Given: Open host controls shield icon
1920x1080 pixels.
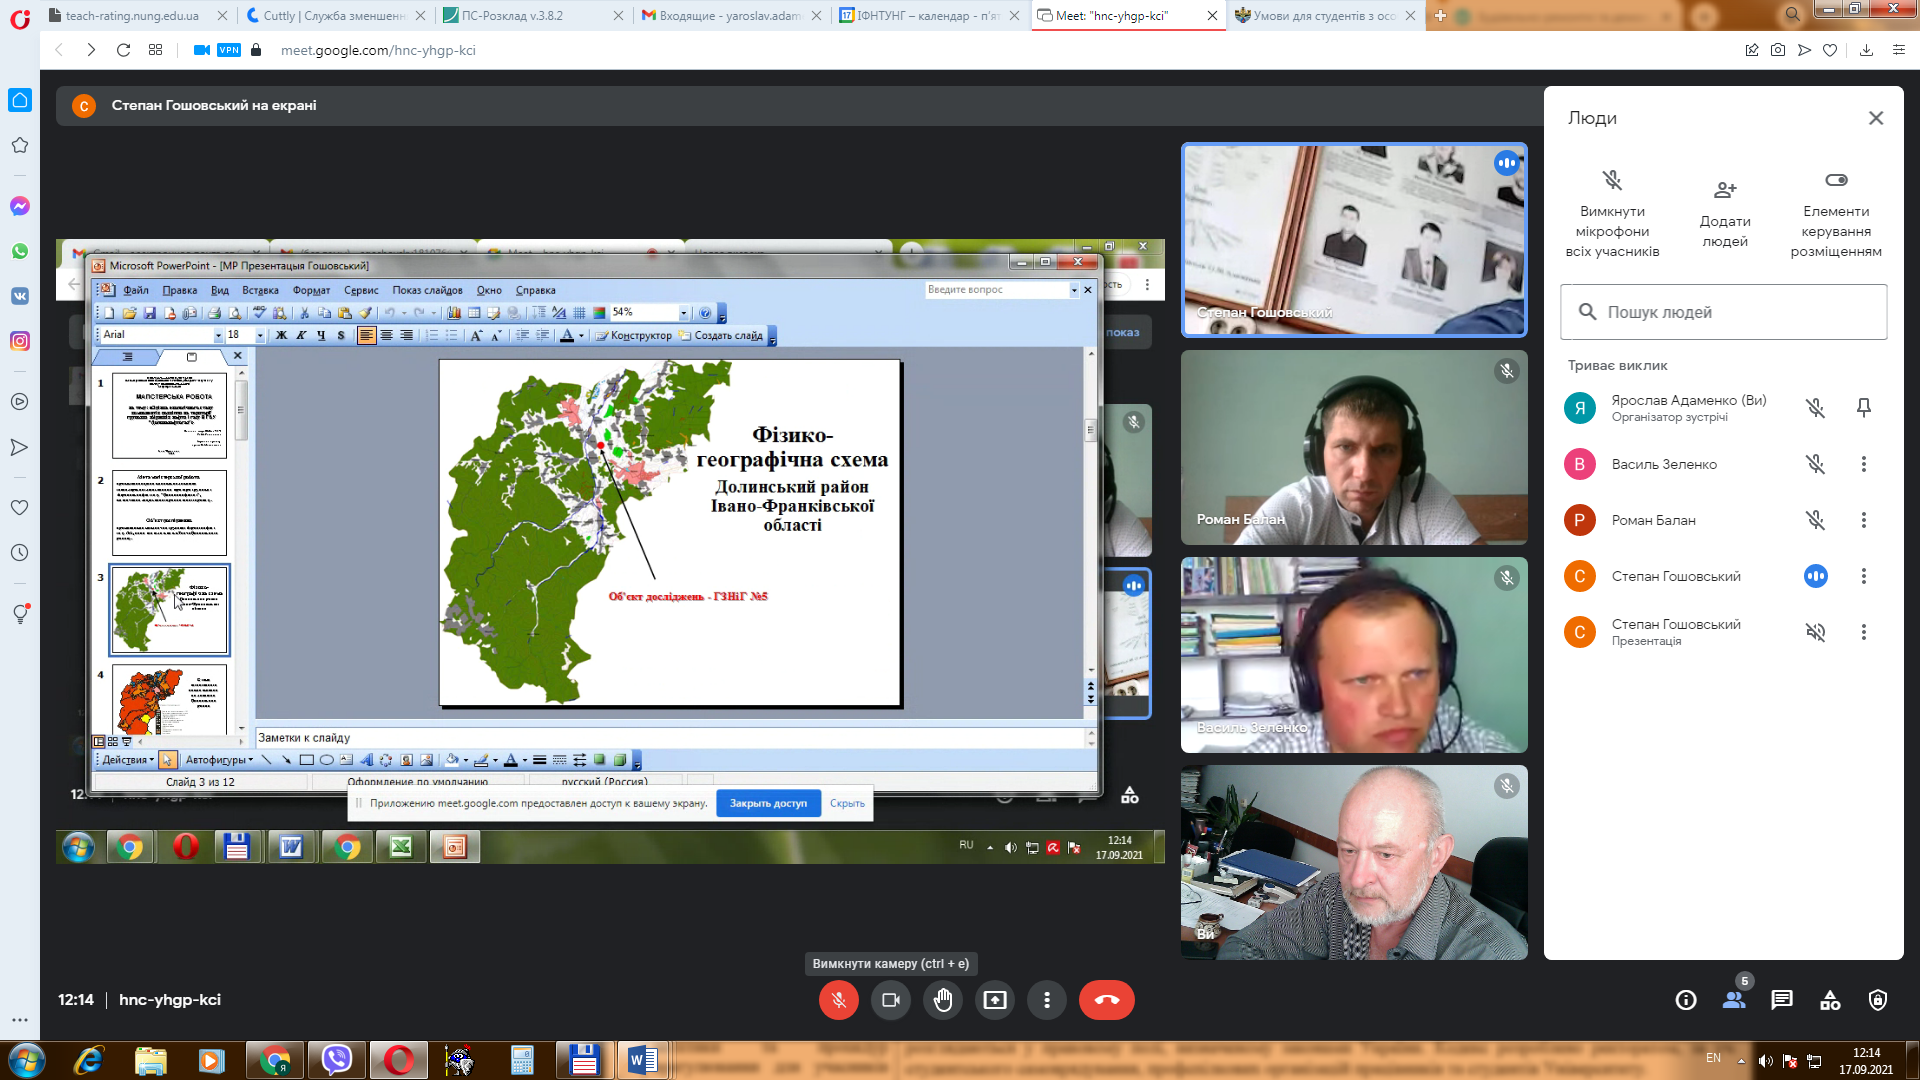Looking at the screenshot, I should click(1878, 1000).
